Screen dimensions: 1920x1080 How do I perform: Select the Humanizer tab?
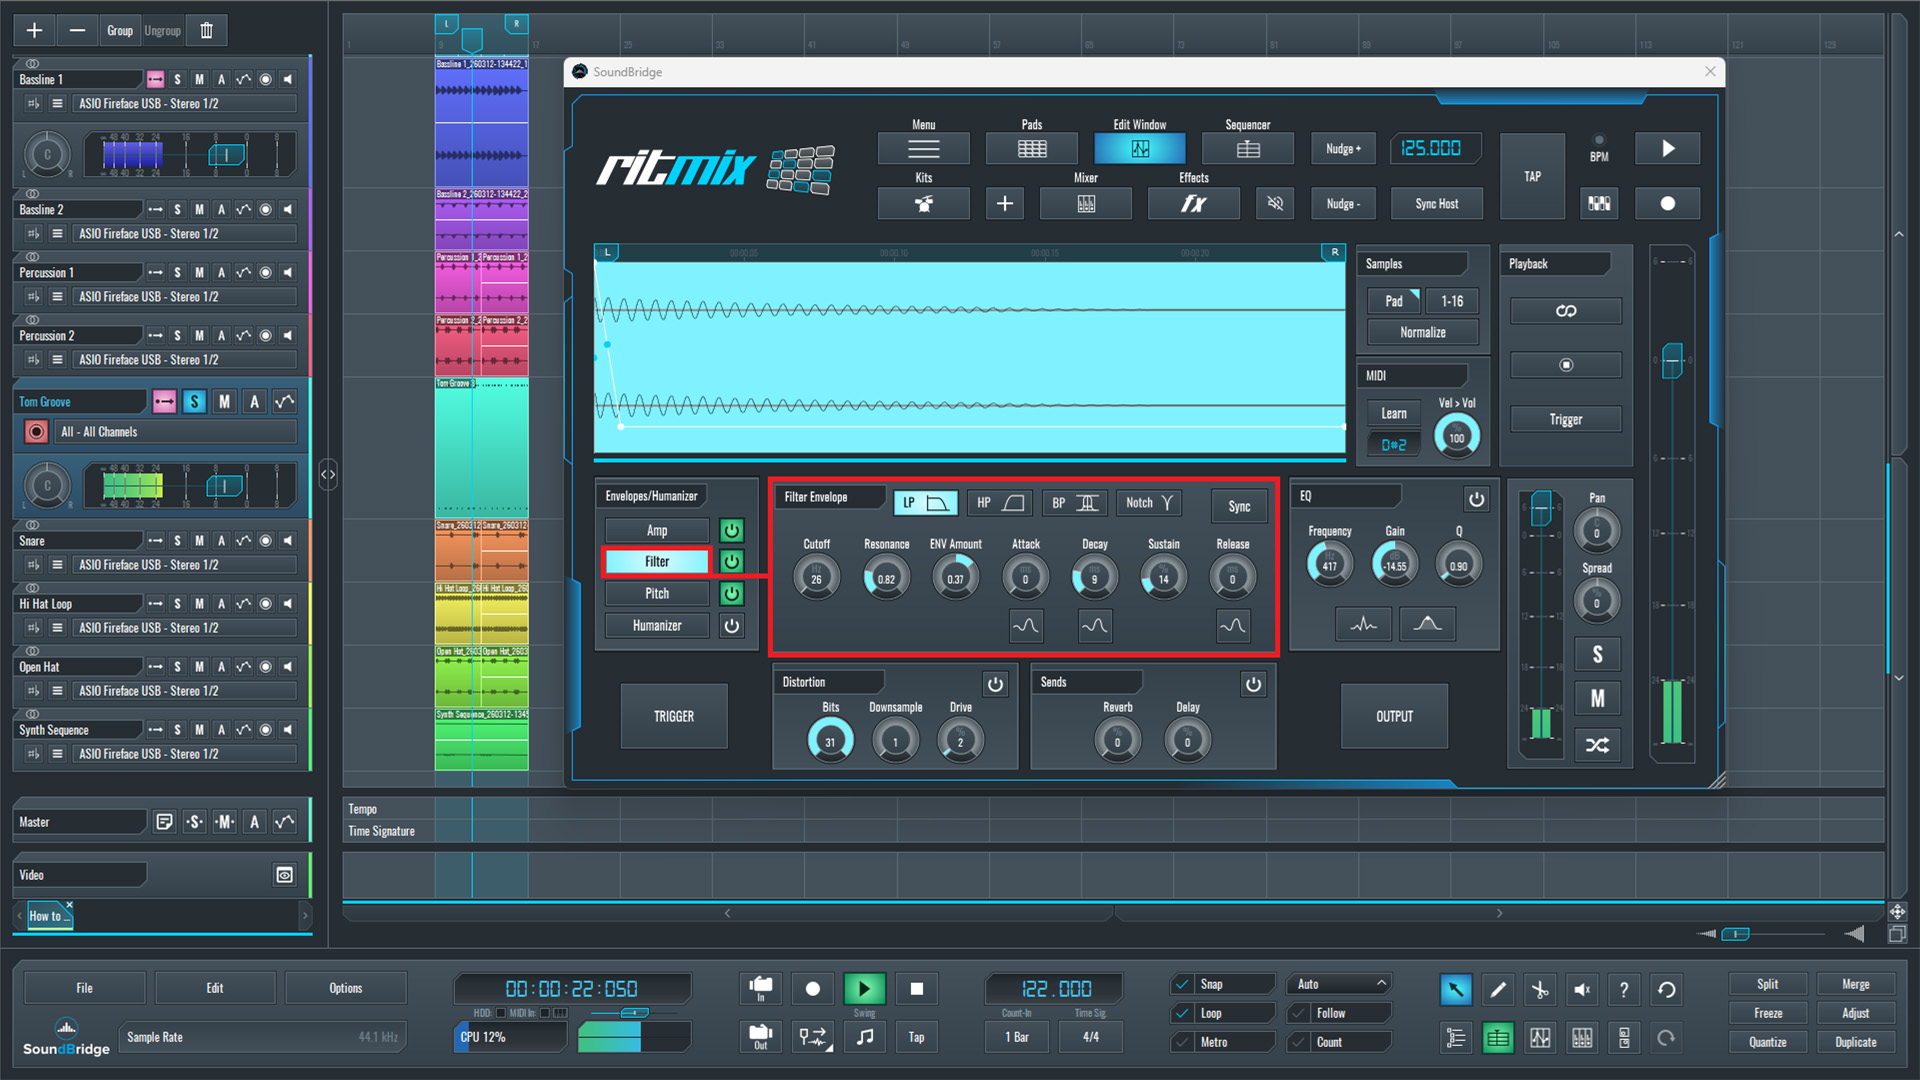[x=657, y=626]
